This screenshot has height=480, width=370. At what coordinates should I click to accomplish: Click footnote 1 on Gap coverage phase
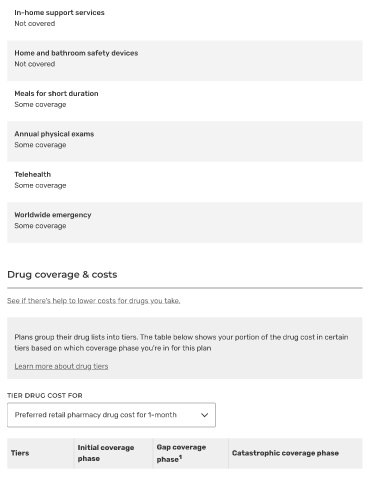coord(180,457)
